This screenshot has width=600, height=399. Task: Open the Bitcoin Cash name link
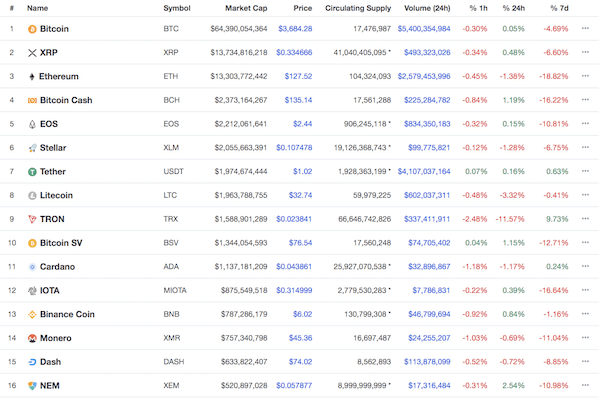point(66,100)
